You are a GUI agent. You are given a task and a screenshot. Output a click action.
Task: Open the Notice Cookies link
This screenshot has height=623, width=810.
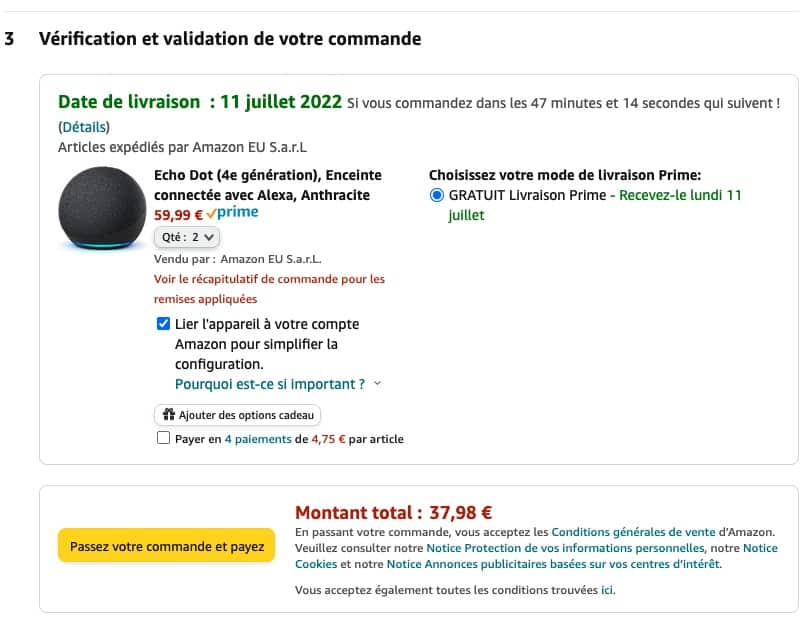[x=536, y=556]
